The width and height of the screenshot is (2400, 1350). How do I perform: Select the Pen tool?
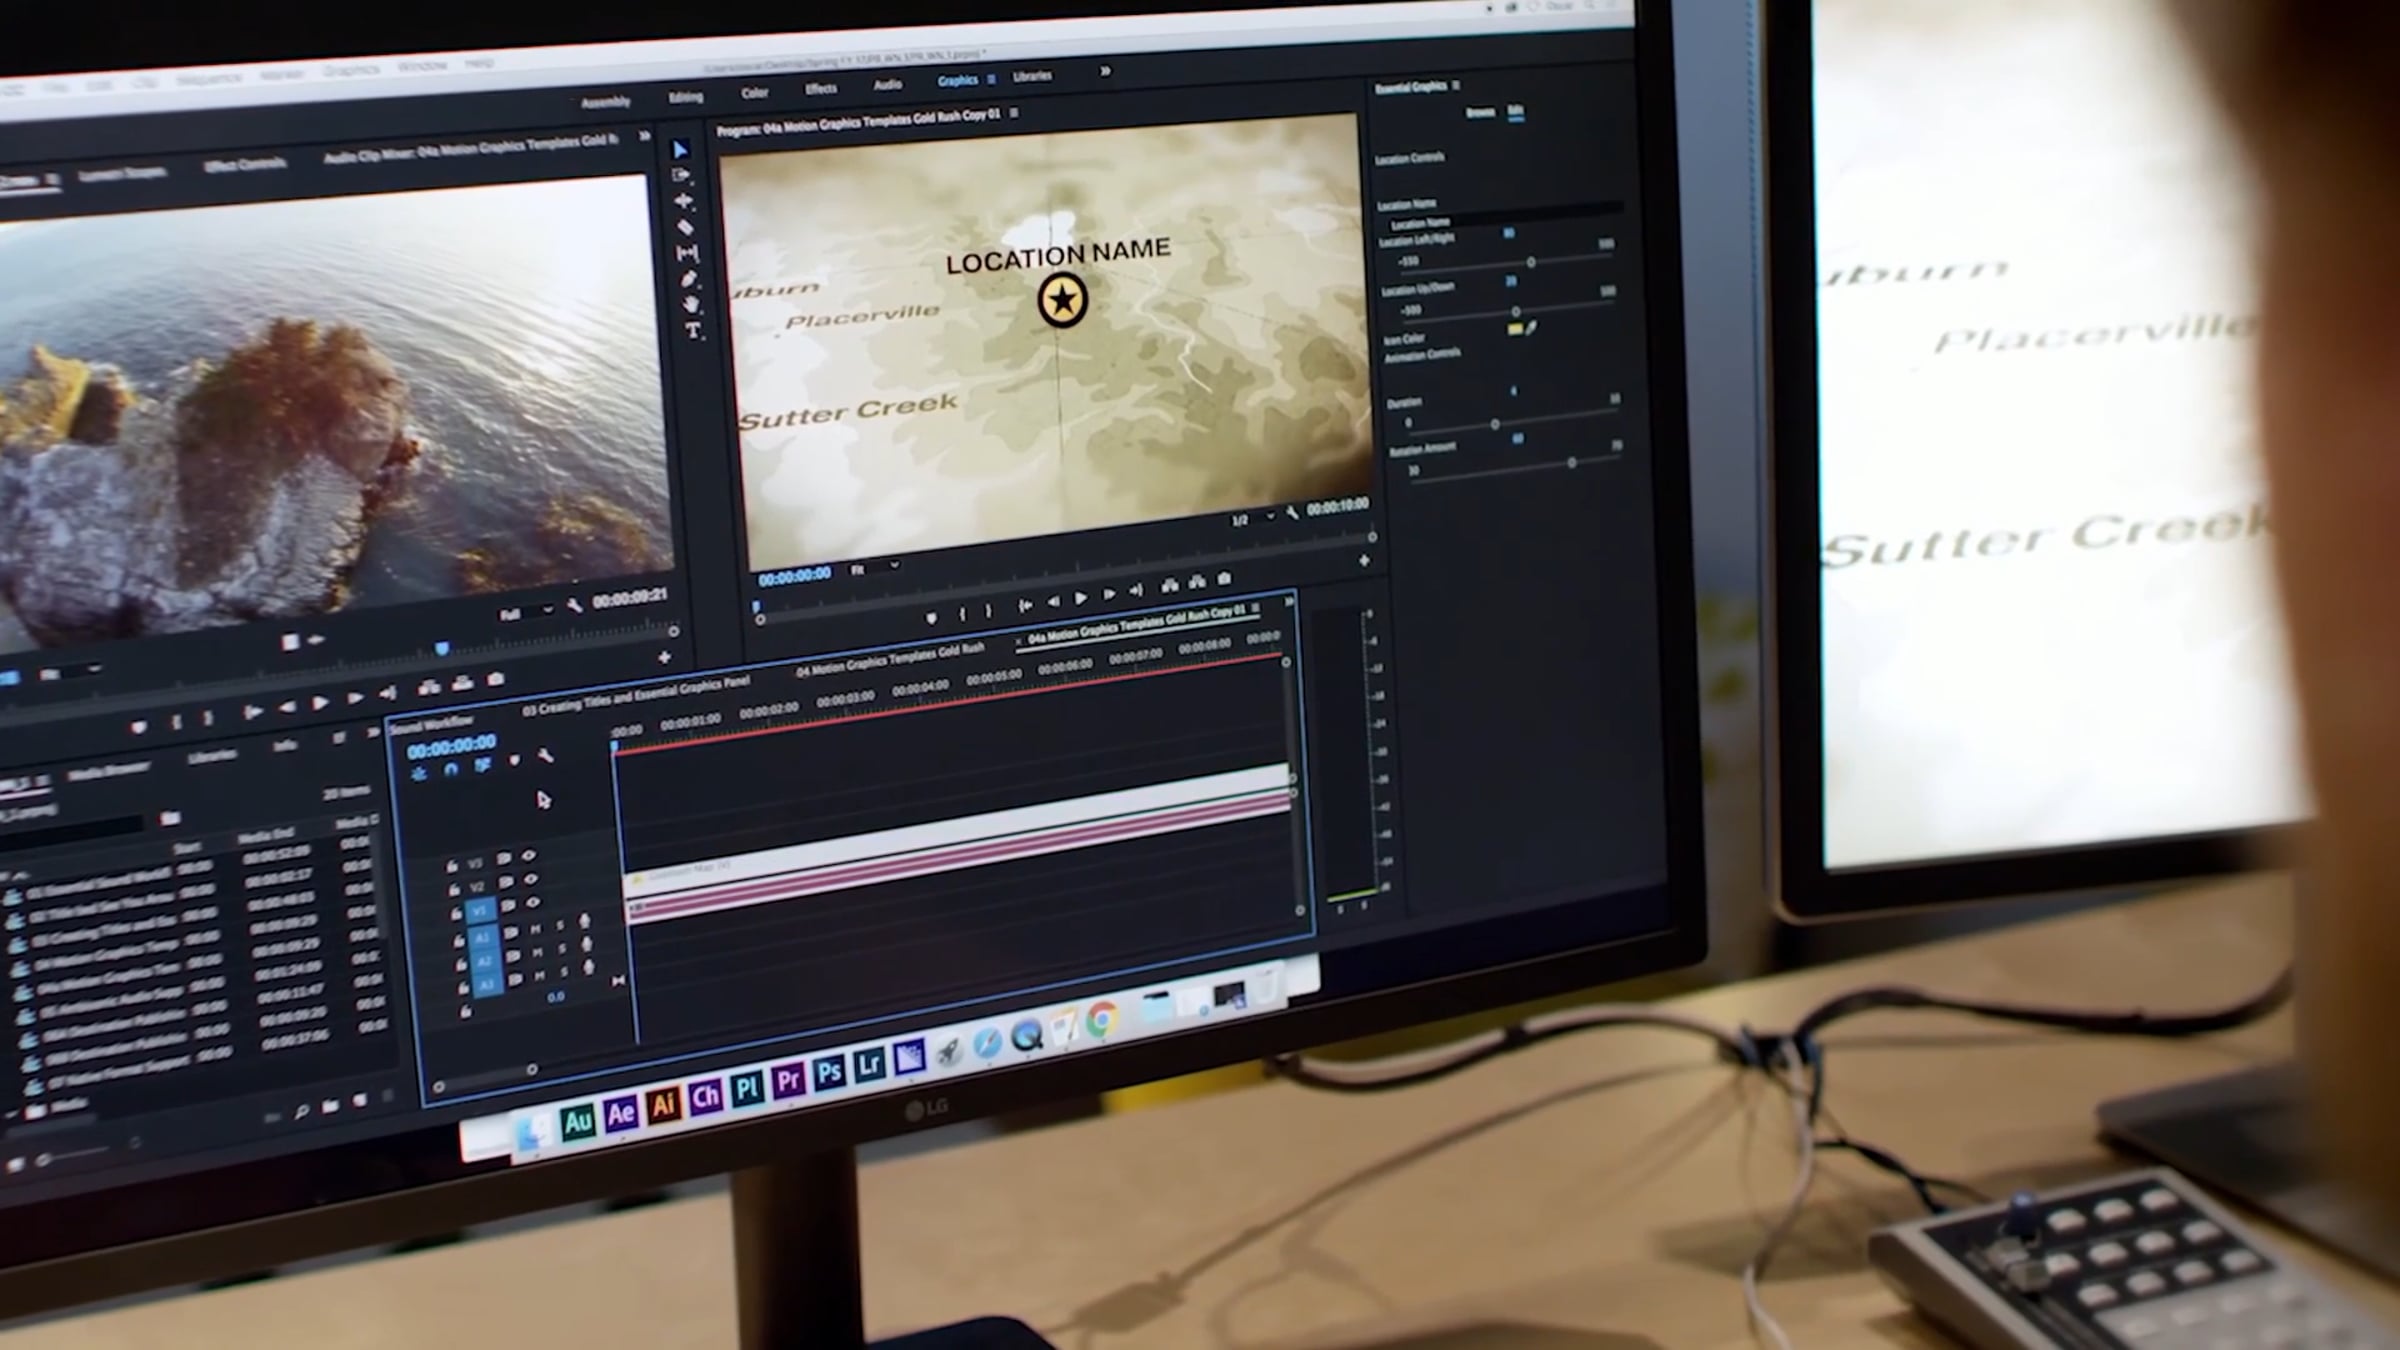pos(689,280)
